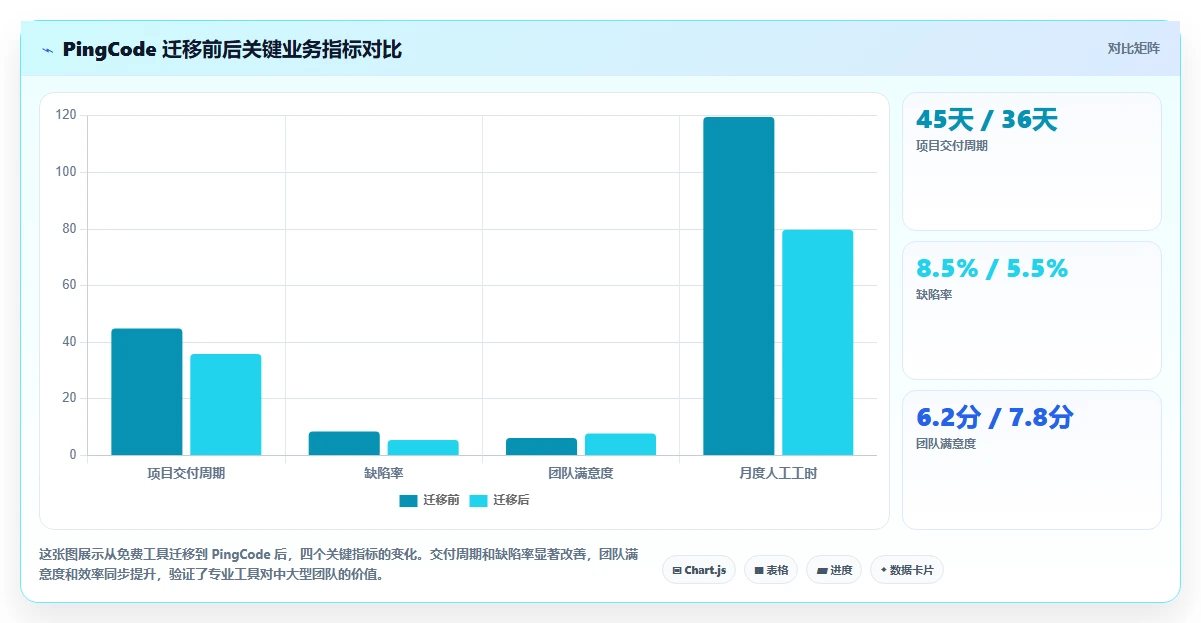Click the 月度人工工时 x-axis label
The image size is (1201, 623).
[x=778, y=473]
